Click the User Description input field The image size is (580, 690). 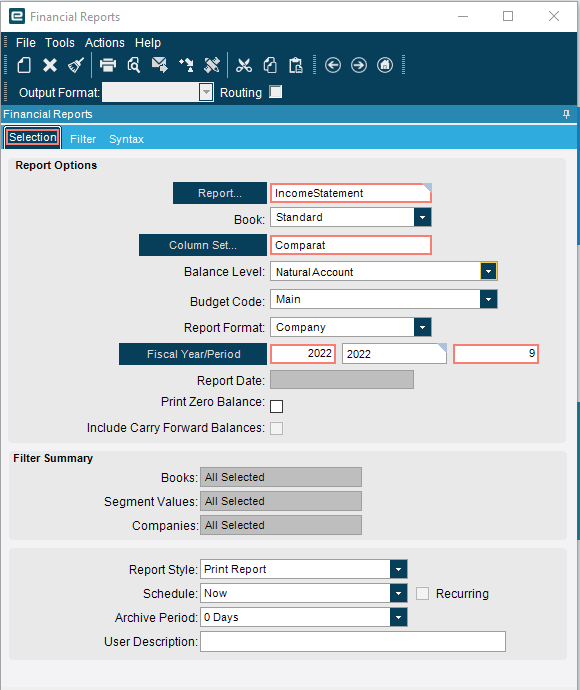click(353, 641)
